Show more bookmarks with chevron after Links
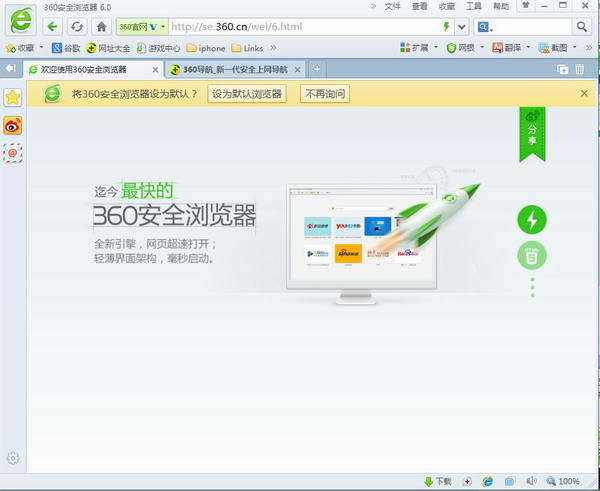 point(273,48)
